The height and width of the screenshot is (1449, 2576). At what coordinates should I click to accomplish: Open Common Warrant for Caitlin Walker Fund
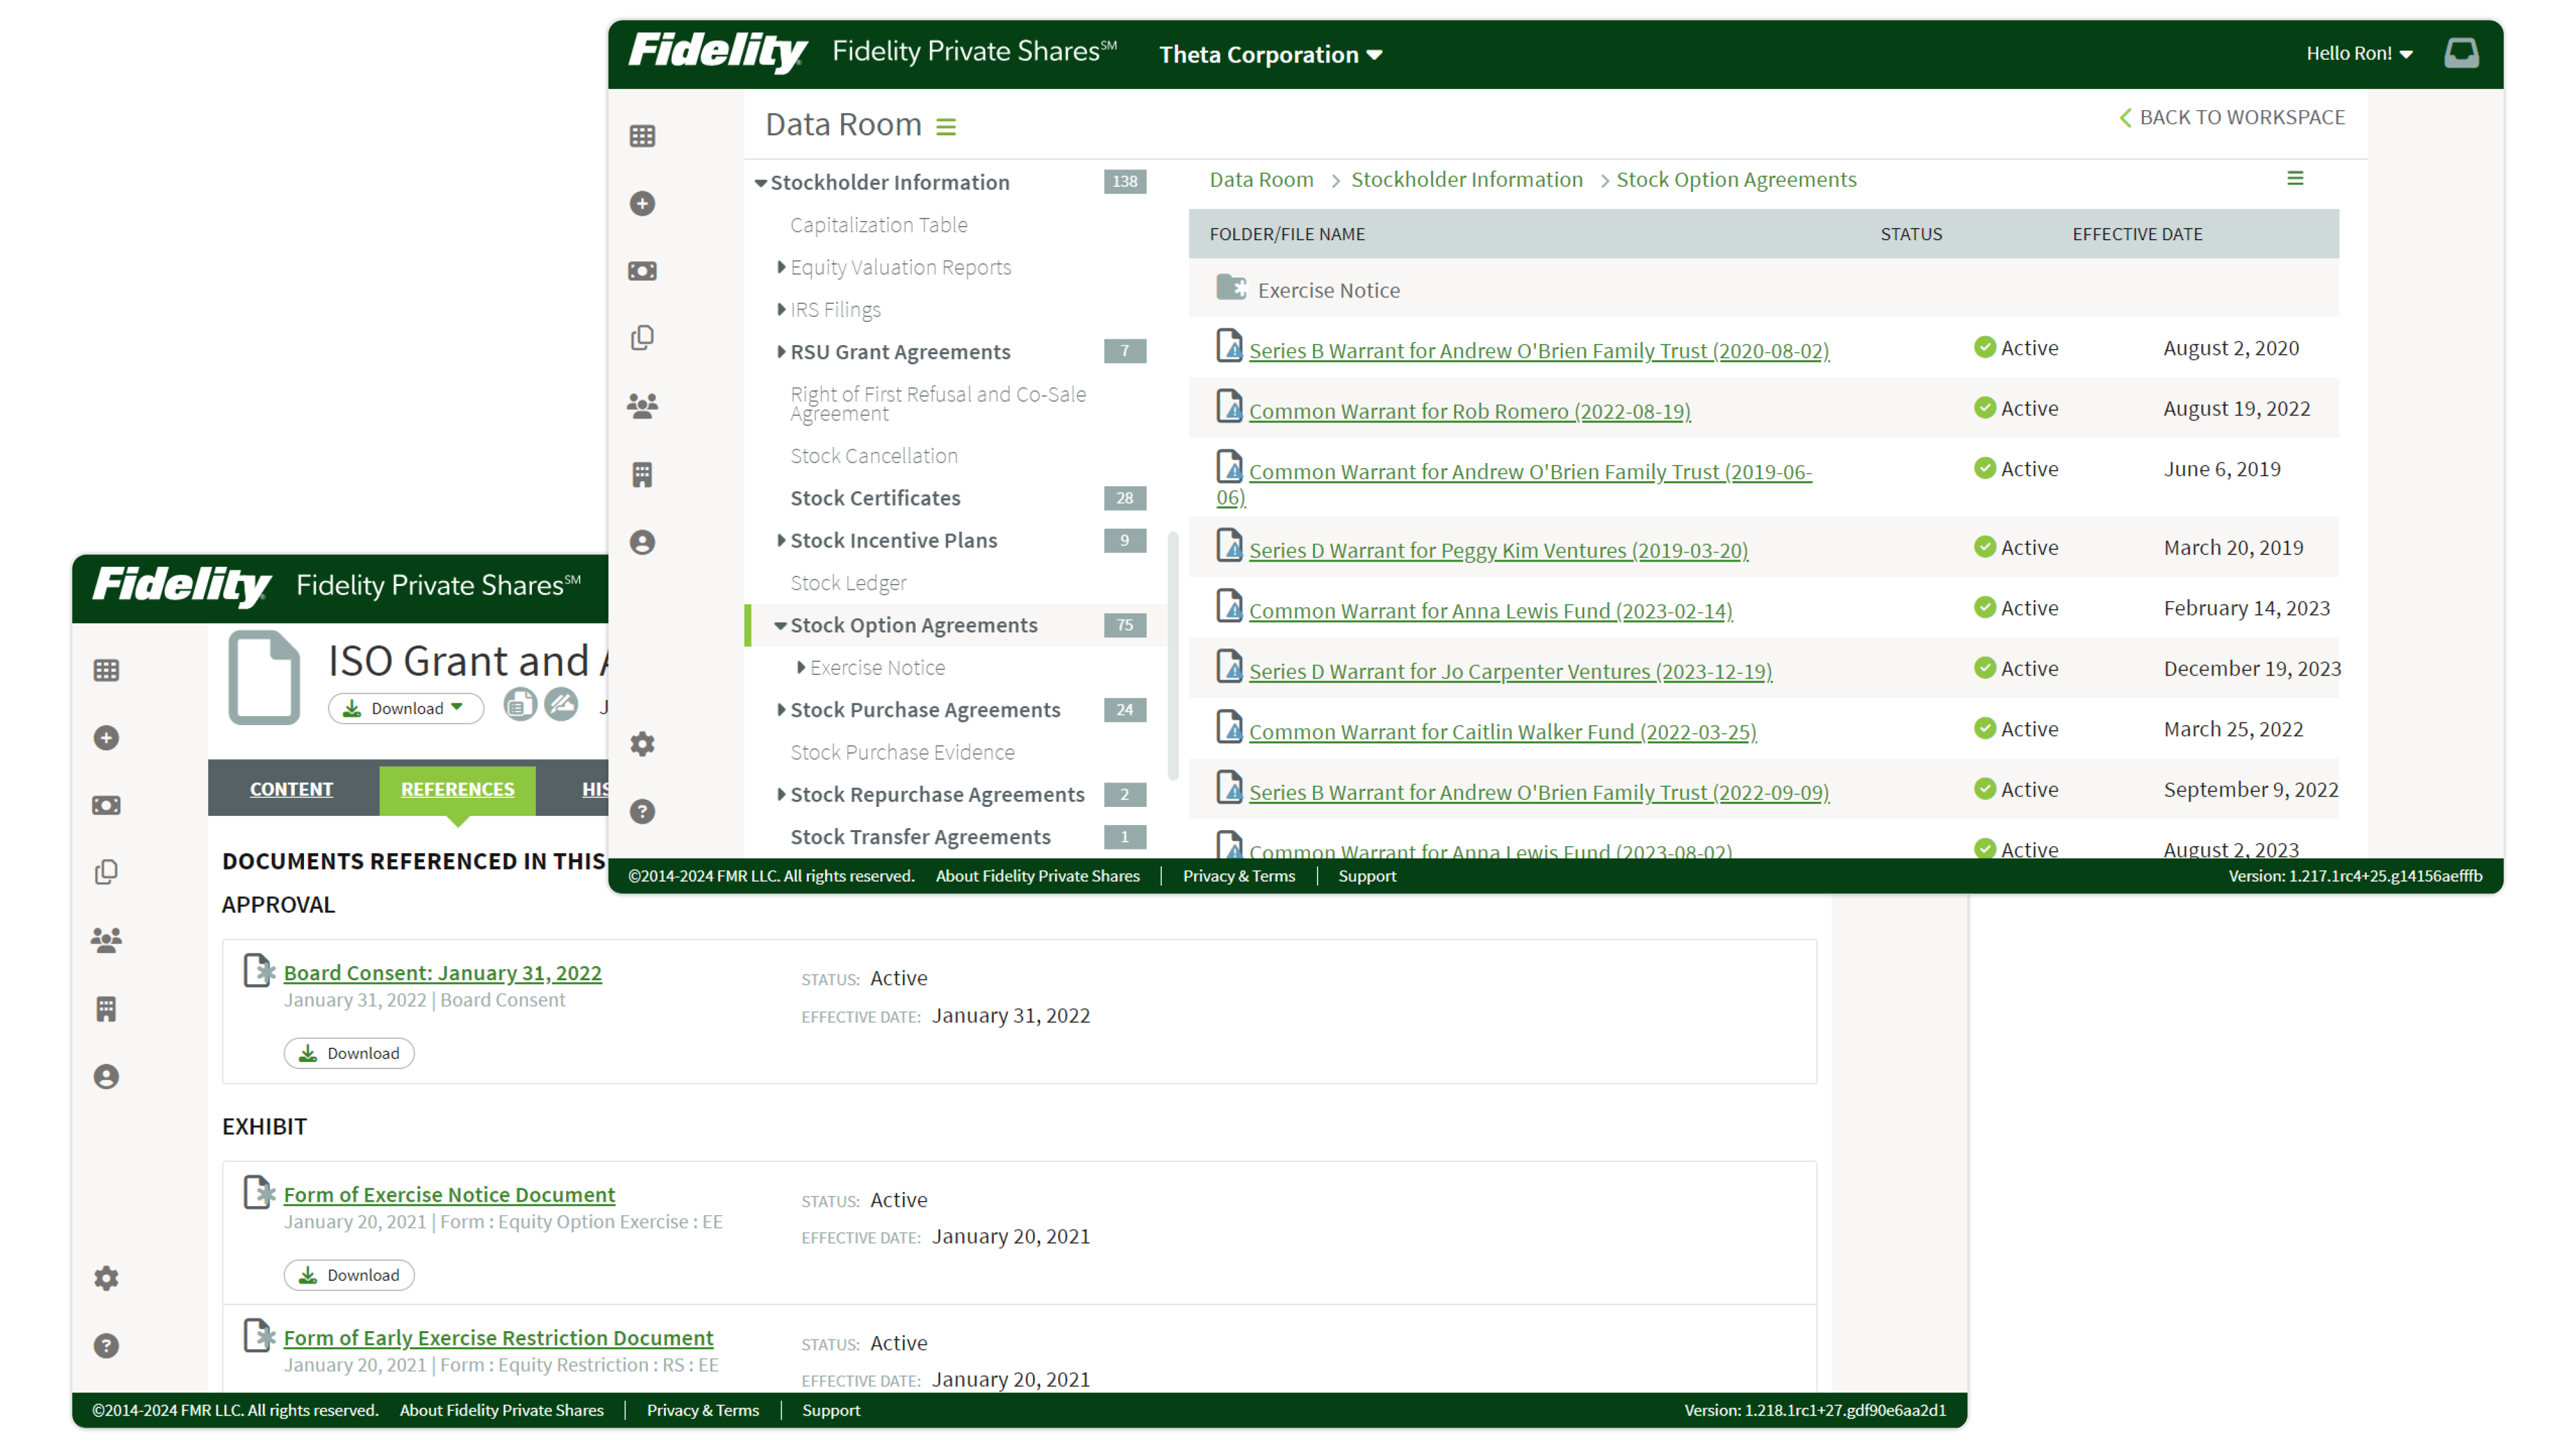click(1502, 731)
